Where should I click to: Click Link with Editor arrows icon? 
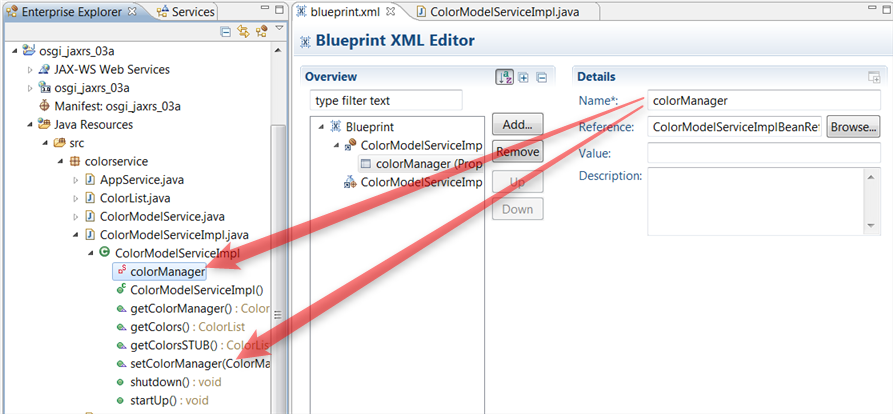(x=243, y=32)
